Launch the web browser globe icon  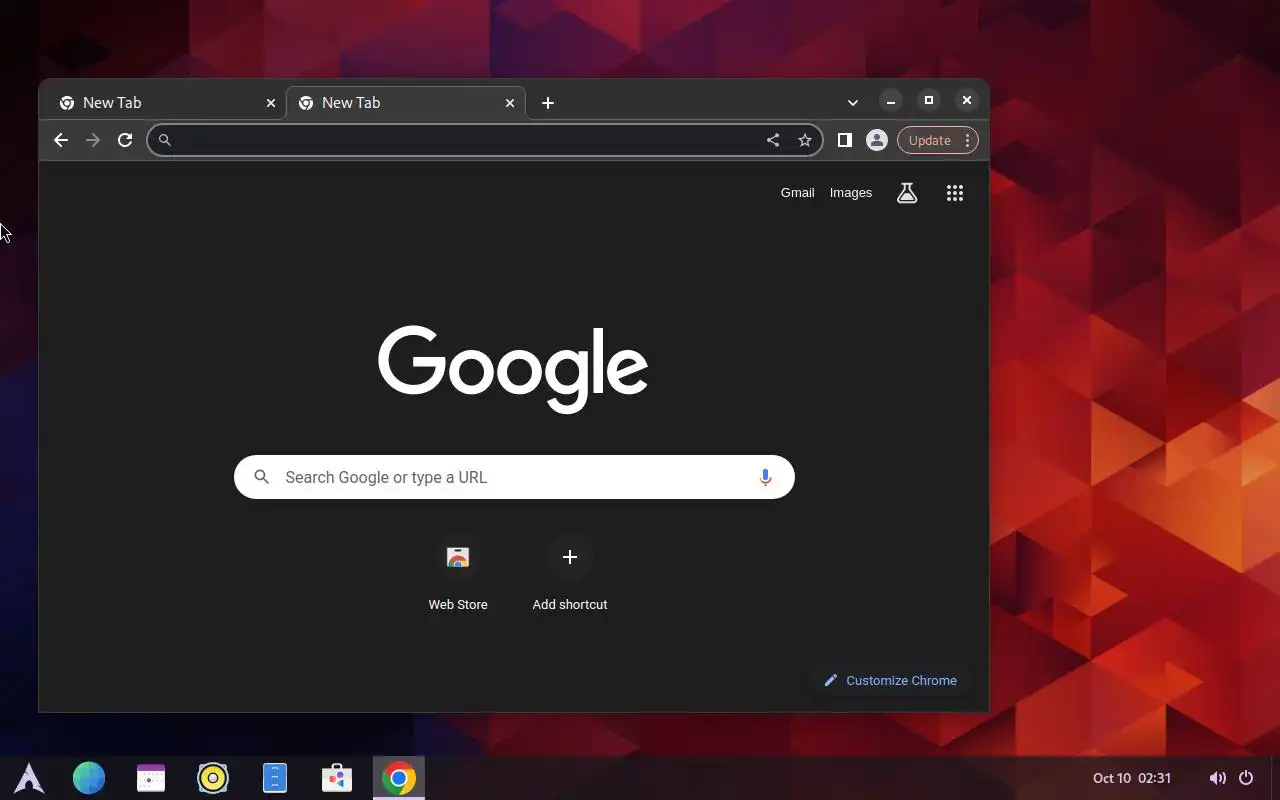tap(89, 778)
